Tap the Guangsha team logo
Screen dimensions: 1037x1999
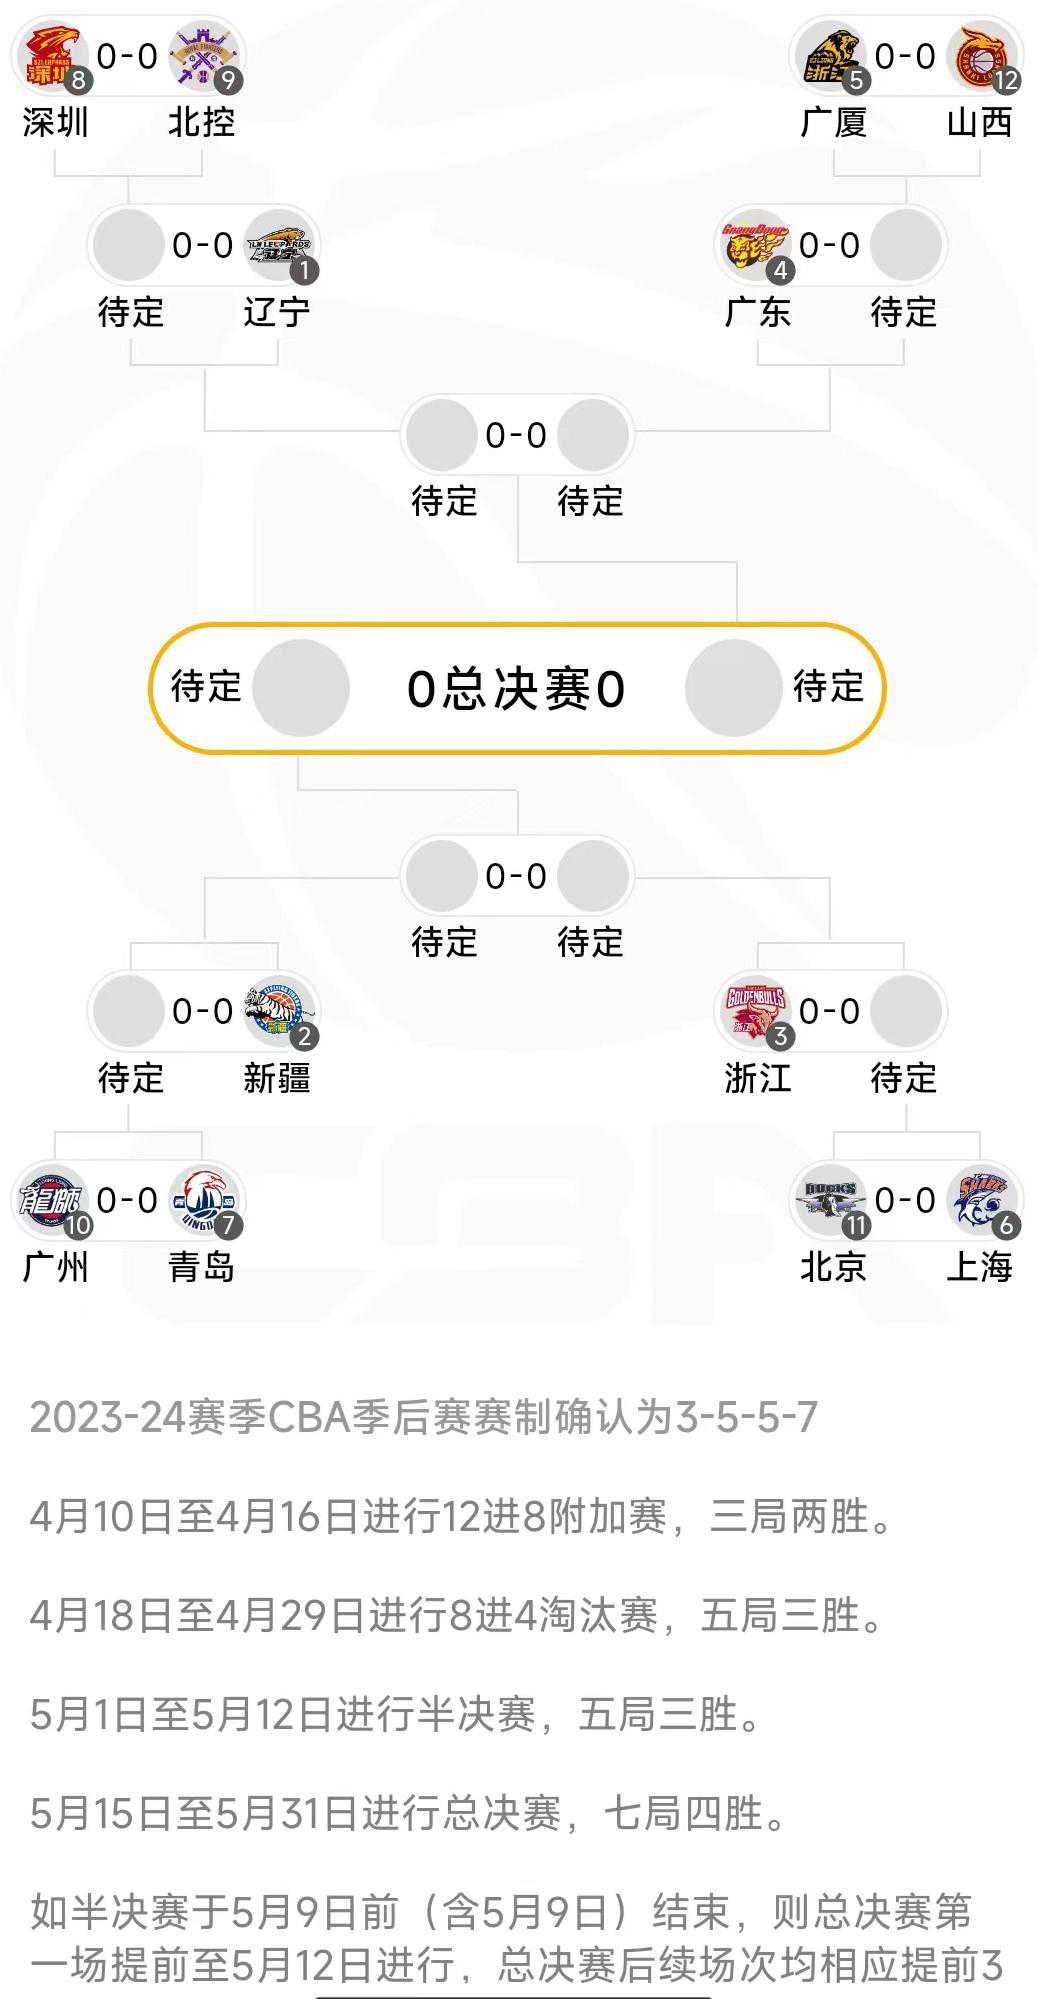[832, 57]
